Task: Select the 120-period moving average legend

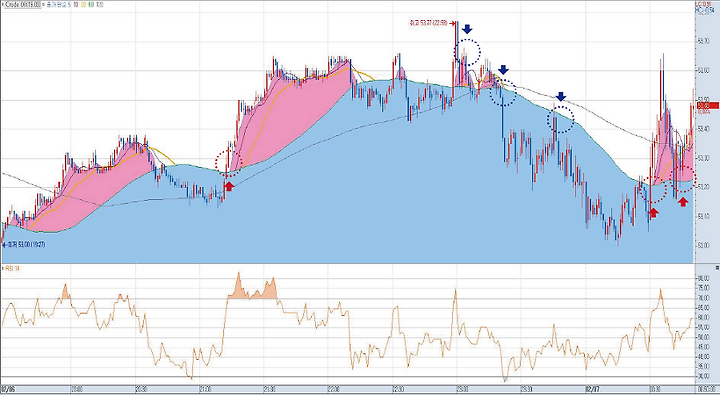Action: click(x=100, y=5)
